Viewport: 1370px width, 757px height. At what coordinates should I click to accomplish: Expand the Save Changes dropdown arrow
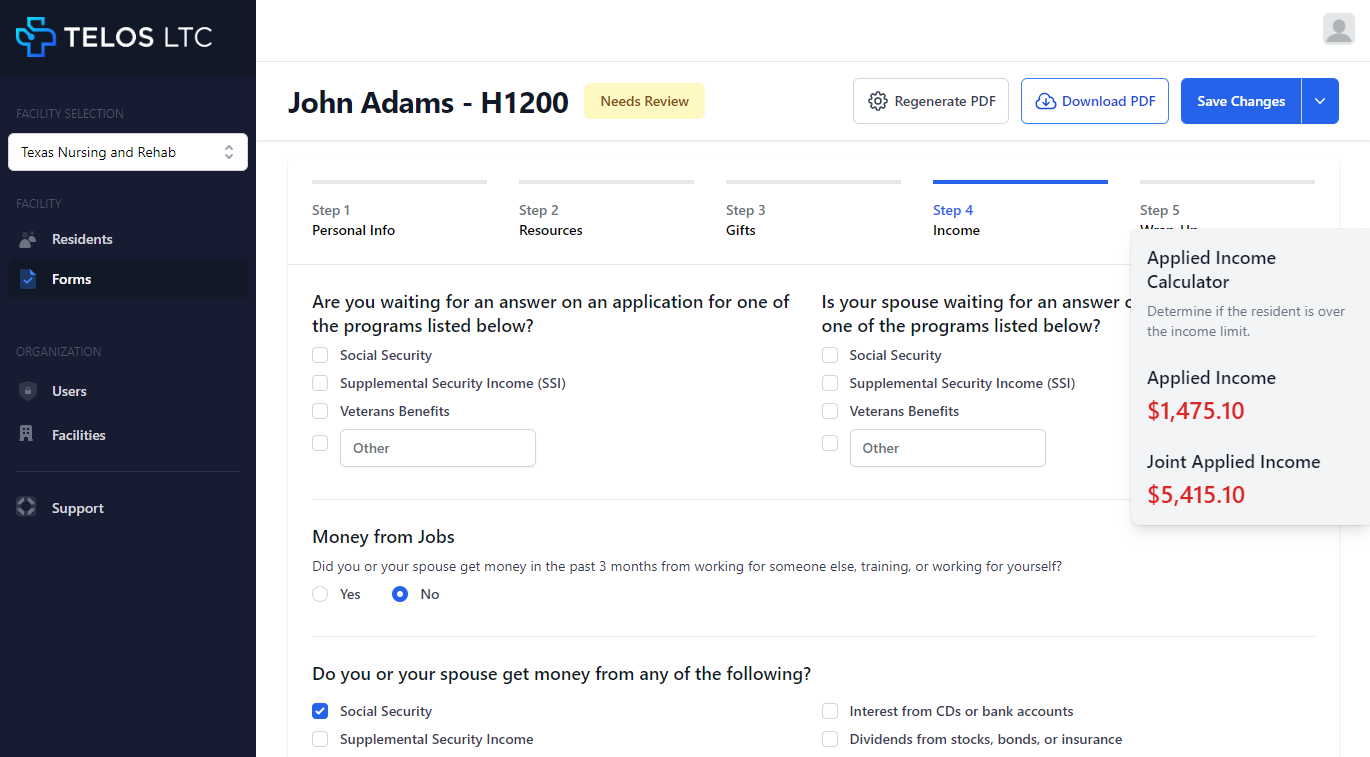(x=1320, y=101)
